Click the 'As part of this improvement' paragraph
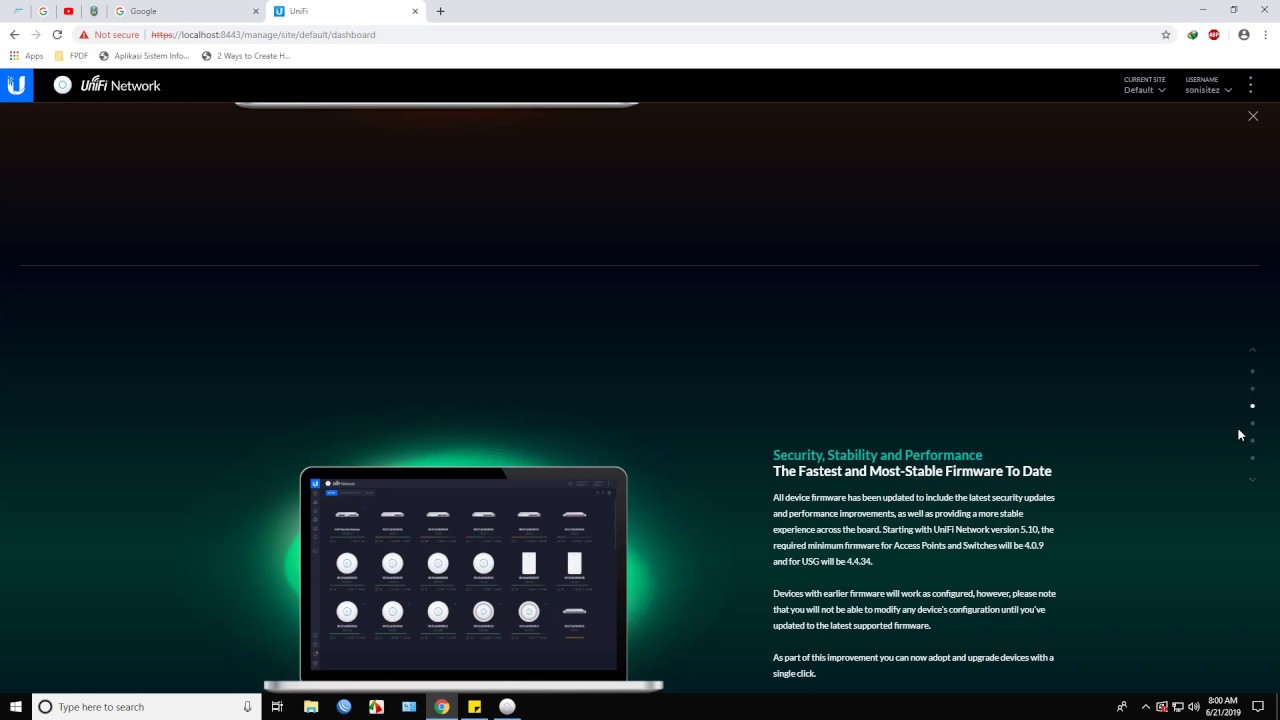 [913, 665]
